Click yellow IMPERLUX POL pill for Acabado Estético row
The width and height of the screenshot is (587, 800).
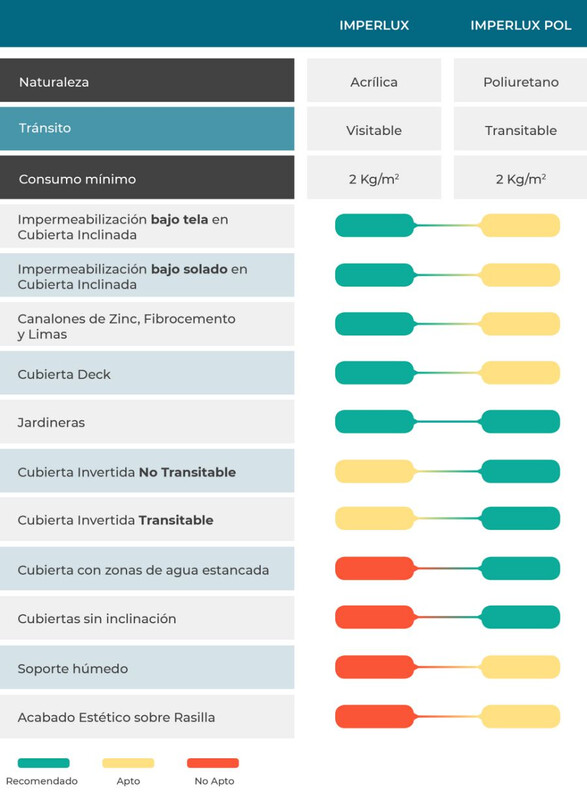click(520, 716)
